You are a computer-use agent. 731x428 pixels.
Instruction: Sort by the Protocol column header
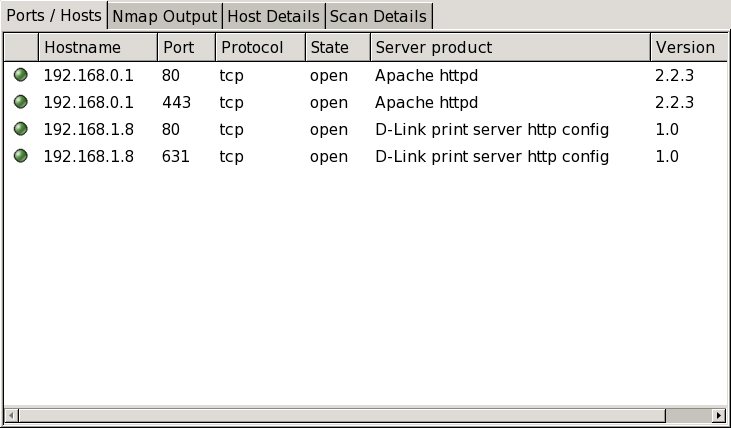(259, 47)
